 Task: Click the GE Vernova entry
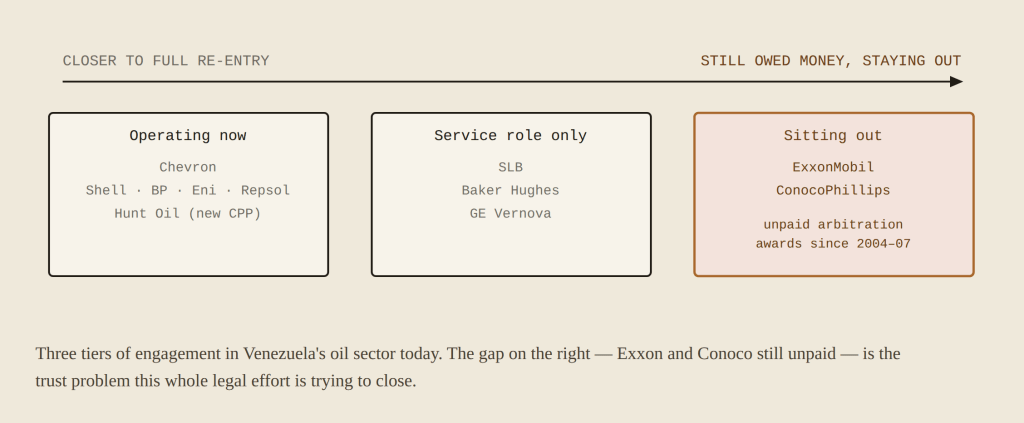(x=511, y=213)
